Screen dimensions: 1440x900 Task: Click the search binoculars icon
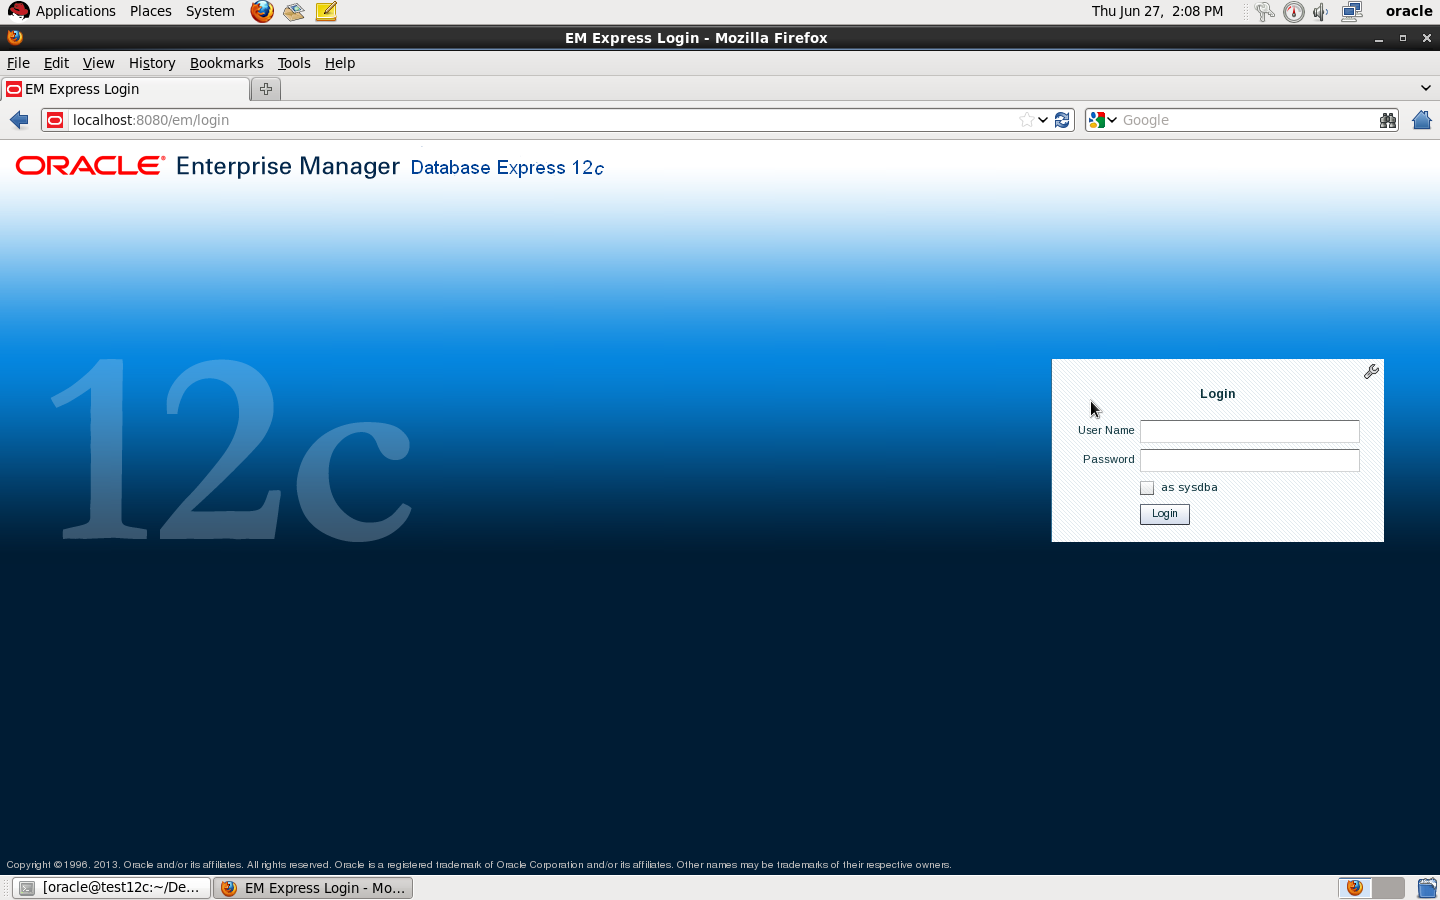[x=1387, y=120]
